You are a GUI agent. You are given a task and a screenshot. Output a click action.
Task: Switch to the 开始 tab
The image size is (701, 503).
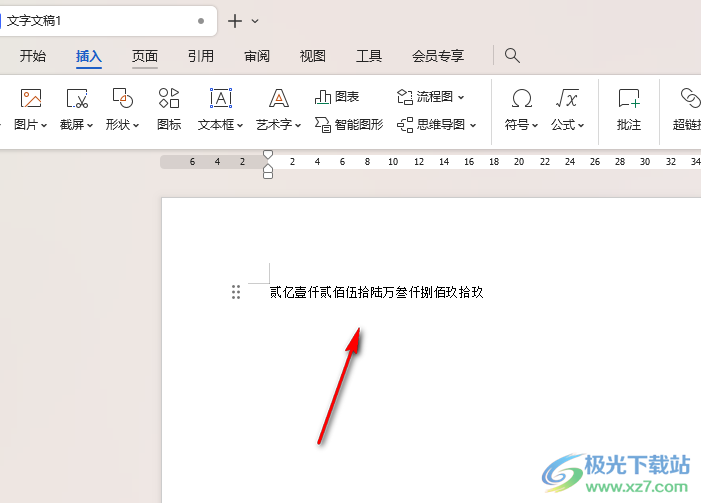tap(33, 56)
